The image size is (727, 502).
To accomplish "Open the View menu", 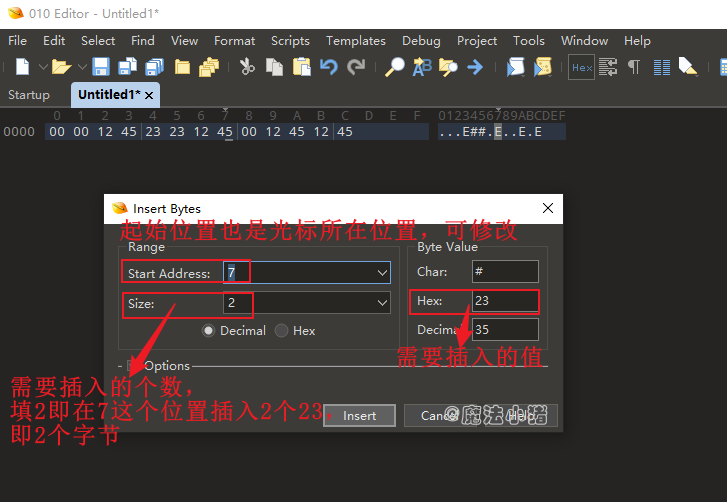I will click(x=184, y=41).
